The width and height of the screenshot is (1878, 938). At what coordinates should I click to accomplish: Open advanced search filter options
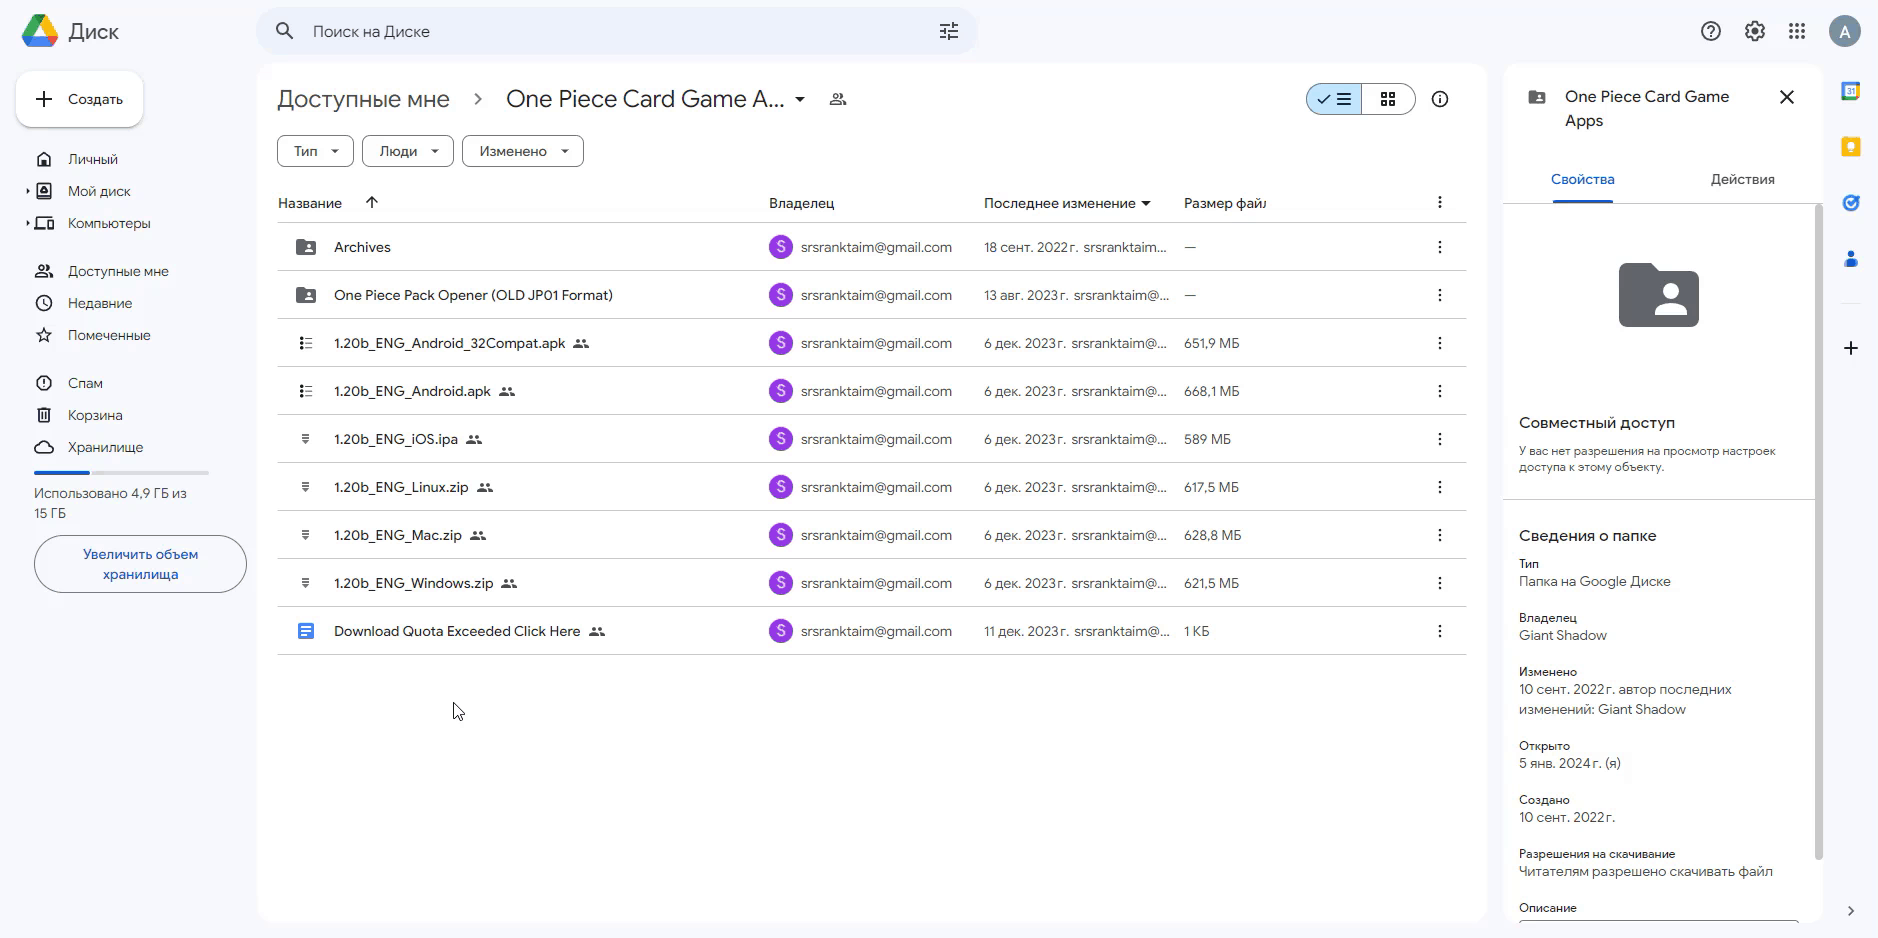[x=948, y=31]
